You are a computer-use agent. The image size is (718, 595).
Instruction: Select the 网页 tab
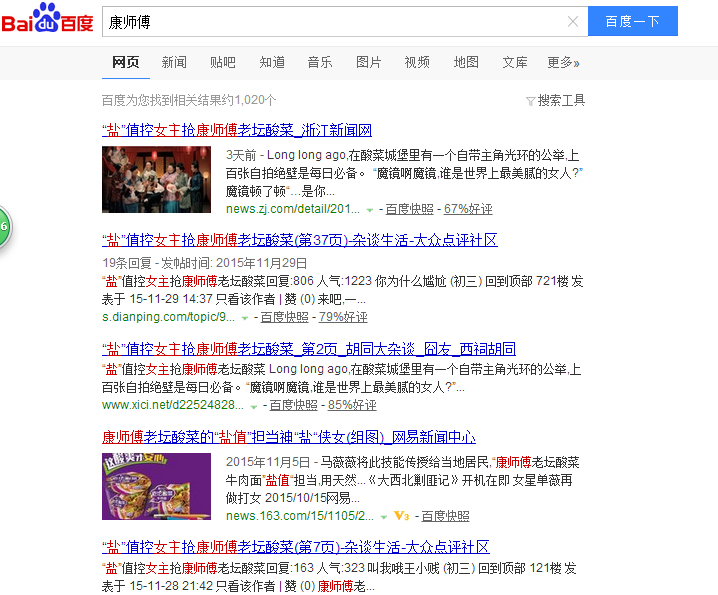click(125, 62)
